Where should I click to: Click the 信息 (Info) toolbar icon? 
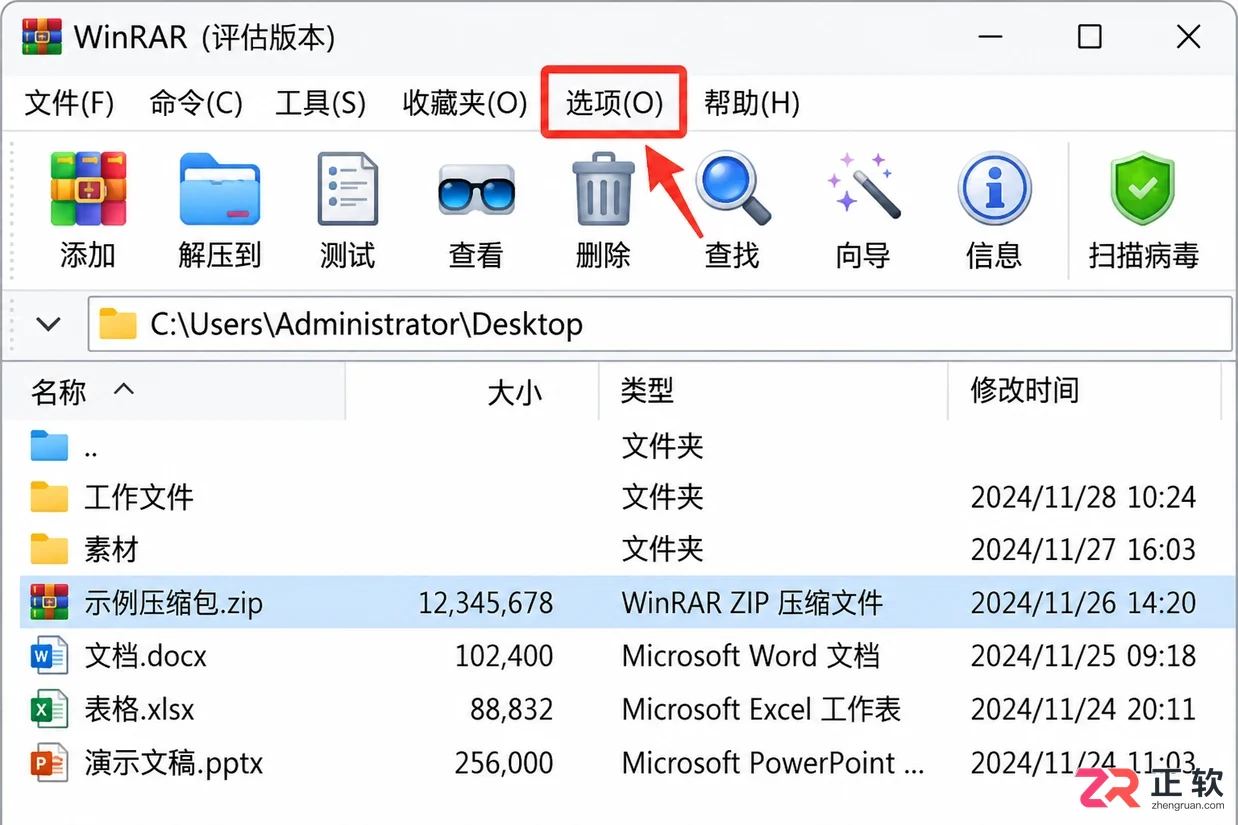pyautogui.click(x=993, y=189)
